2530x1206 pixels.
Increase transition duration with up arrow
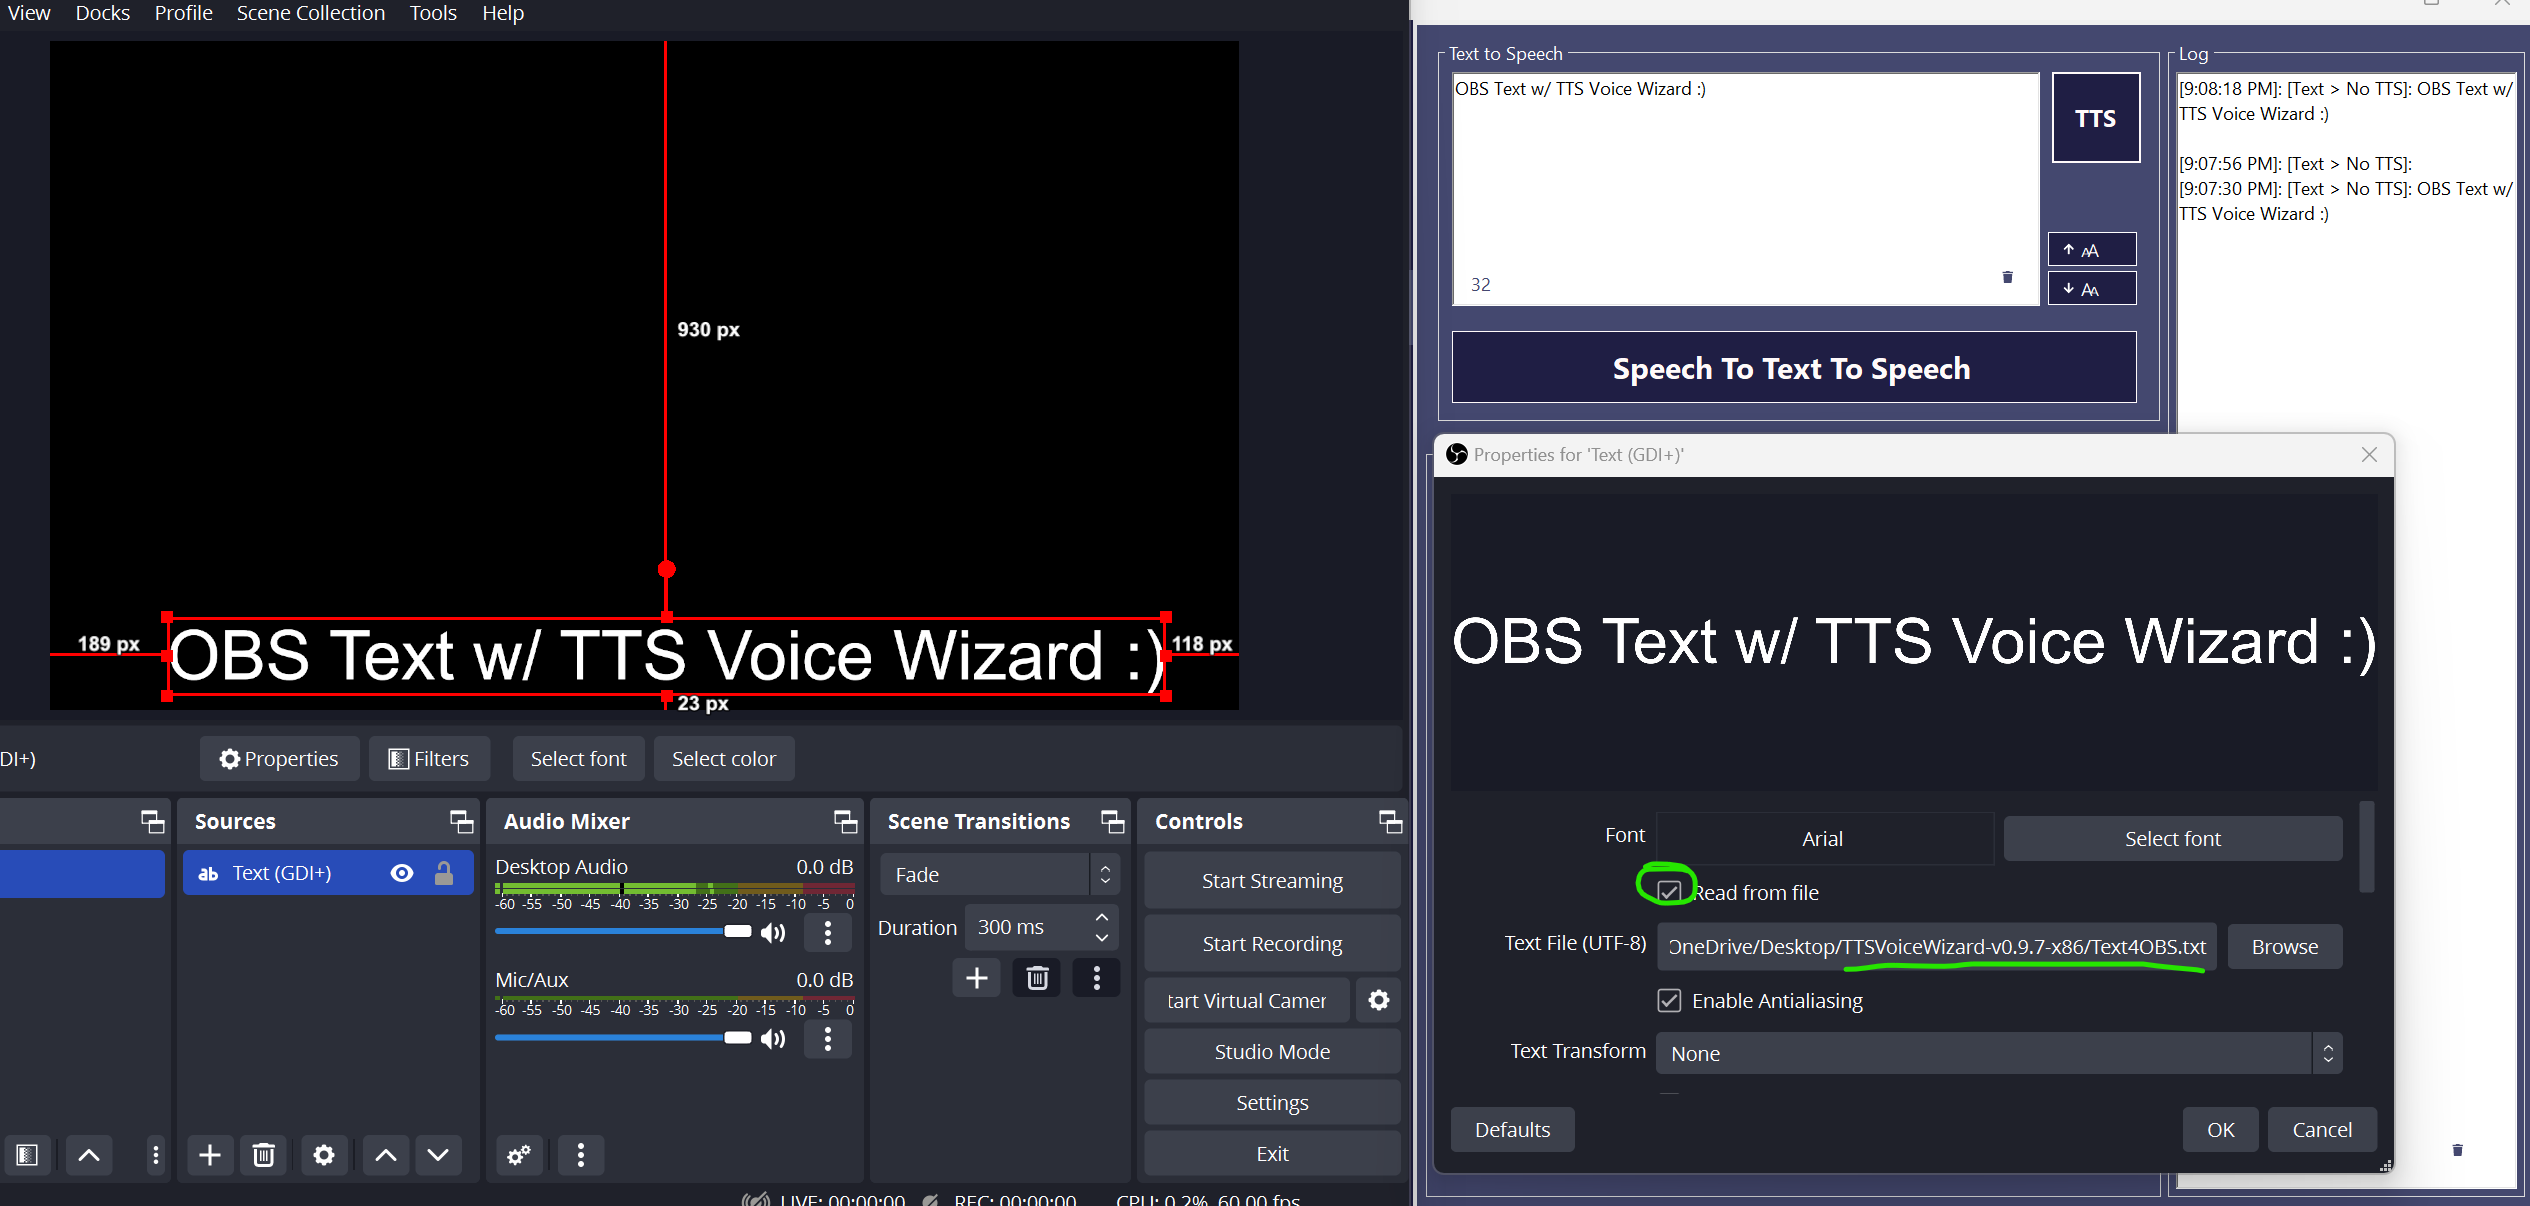pyautogui.click(x=1102, y=917)
